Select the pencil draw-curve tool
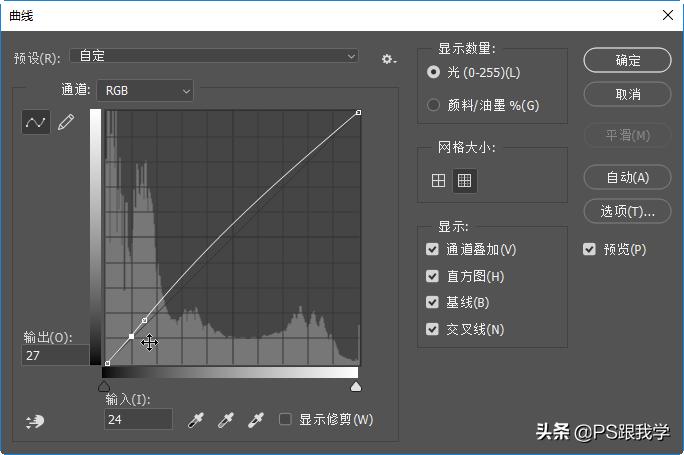Screen dimensions: 684x455 [66, 122]
